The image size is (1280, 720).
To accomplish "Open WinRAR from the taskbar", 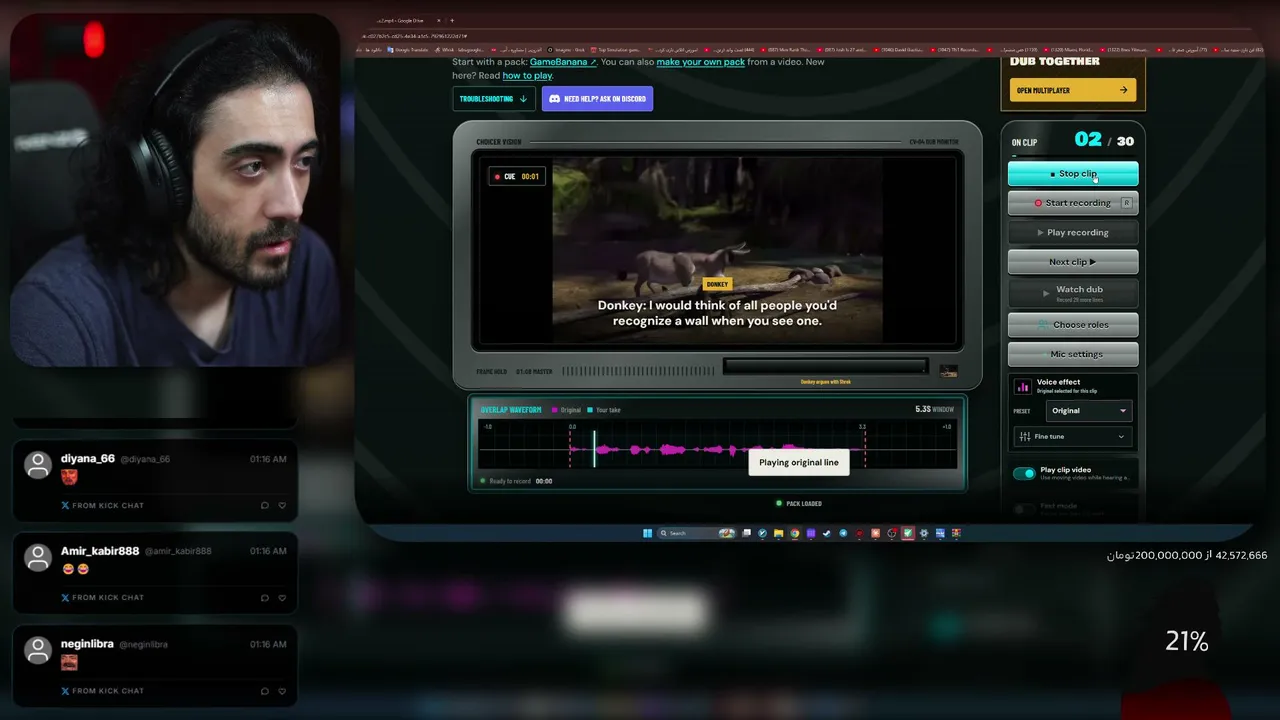I will click(956, 533).
